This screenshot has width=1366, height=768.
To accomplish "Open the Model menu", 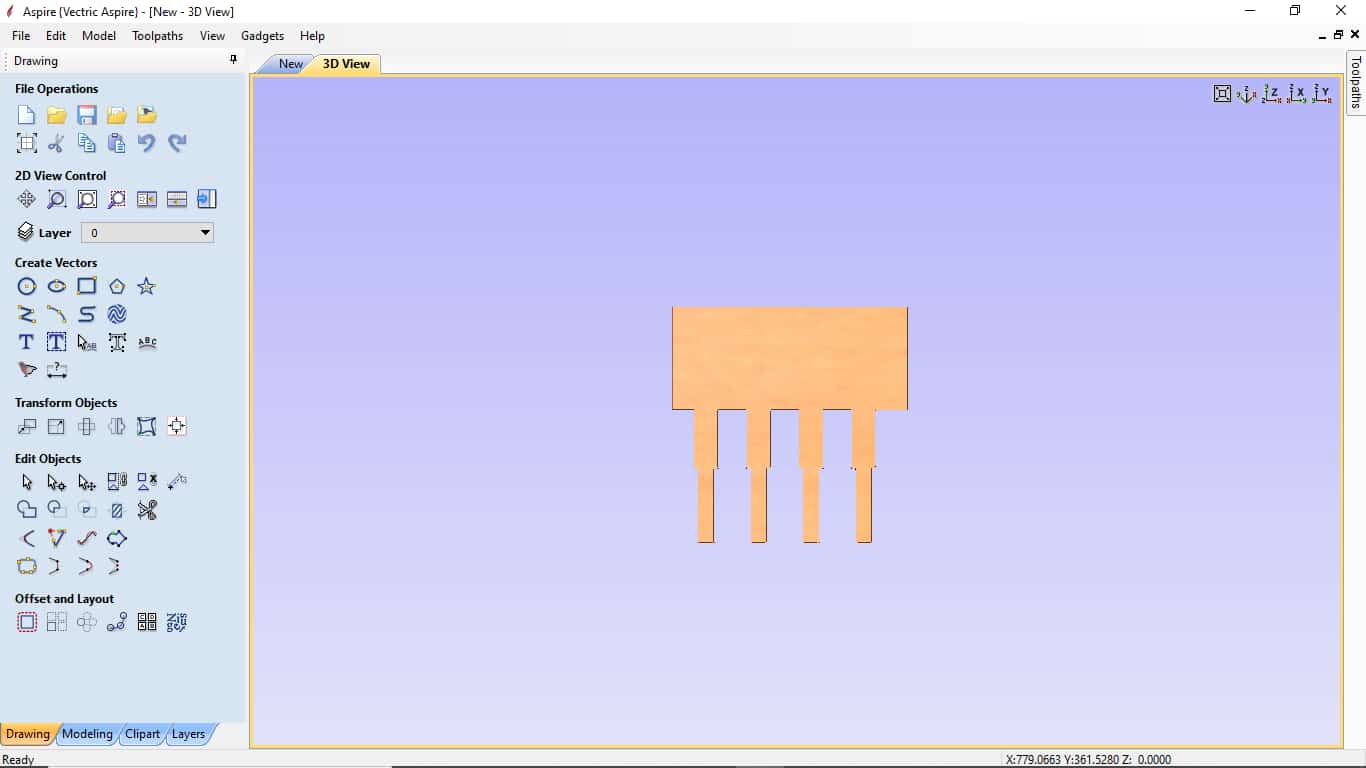I will (x=99, y=35).
